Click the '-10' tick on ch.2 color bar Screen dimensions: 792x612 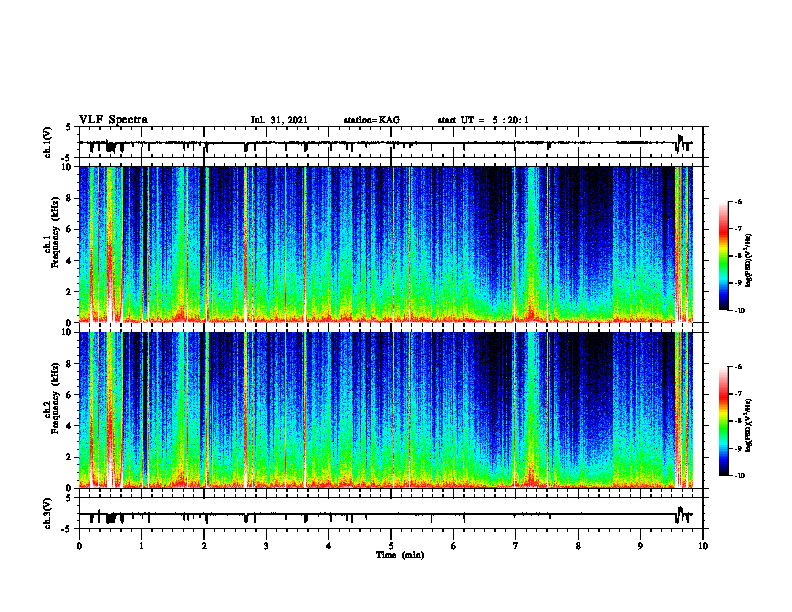coord(739,476)
